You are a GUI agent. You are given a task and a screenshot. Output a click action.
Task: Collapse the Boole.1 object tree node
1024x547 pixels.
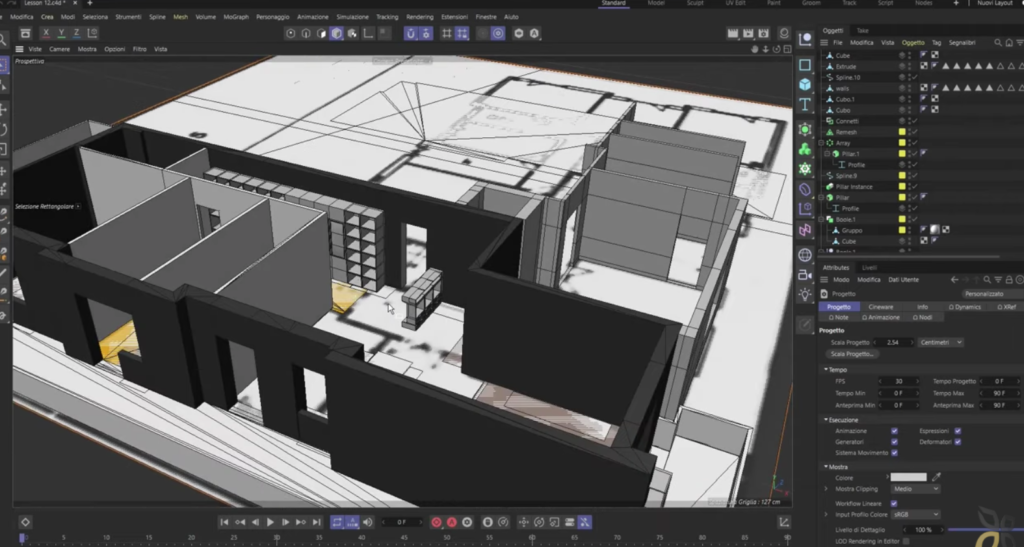[x=822, y=219]
